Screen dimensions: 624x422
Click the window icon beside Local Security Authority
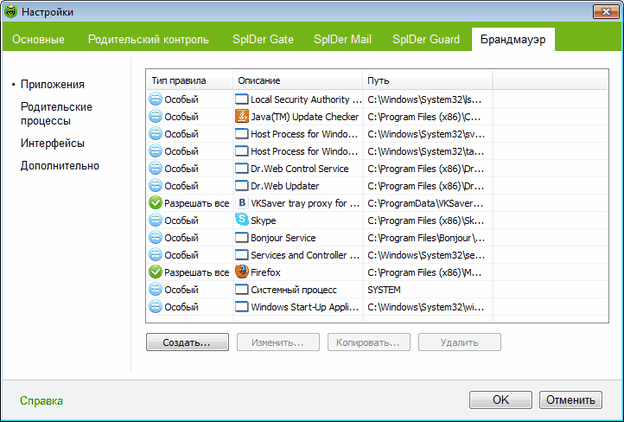coord(242,99)
